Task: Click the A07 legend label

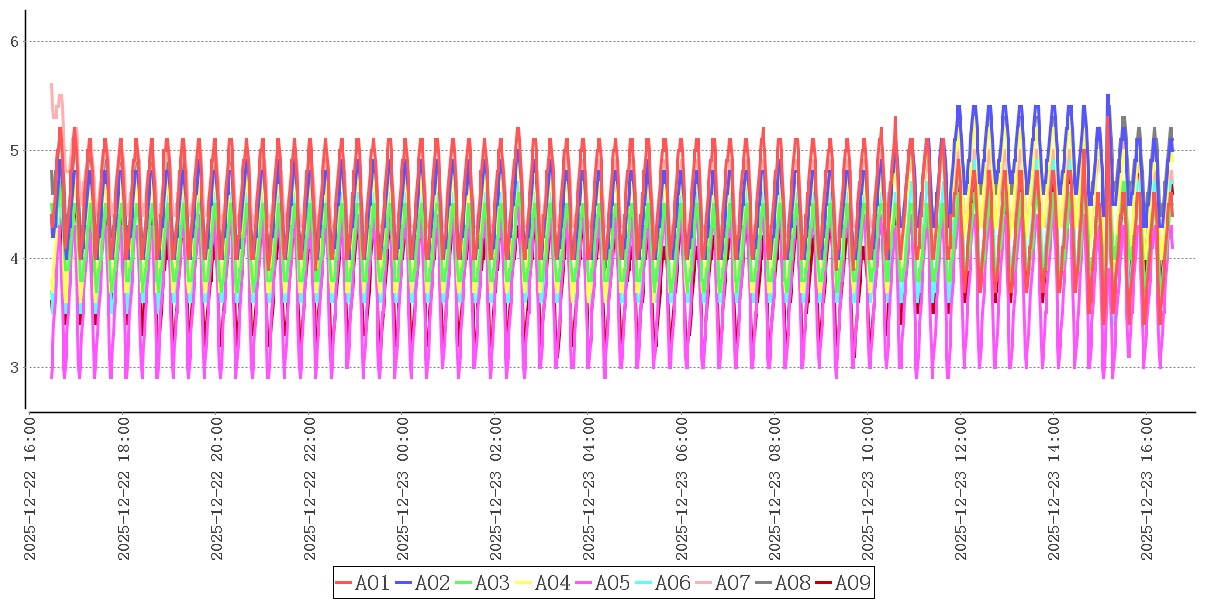Action: click(x=732, y=583)
